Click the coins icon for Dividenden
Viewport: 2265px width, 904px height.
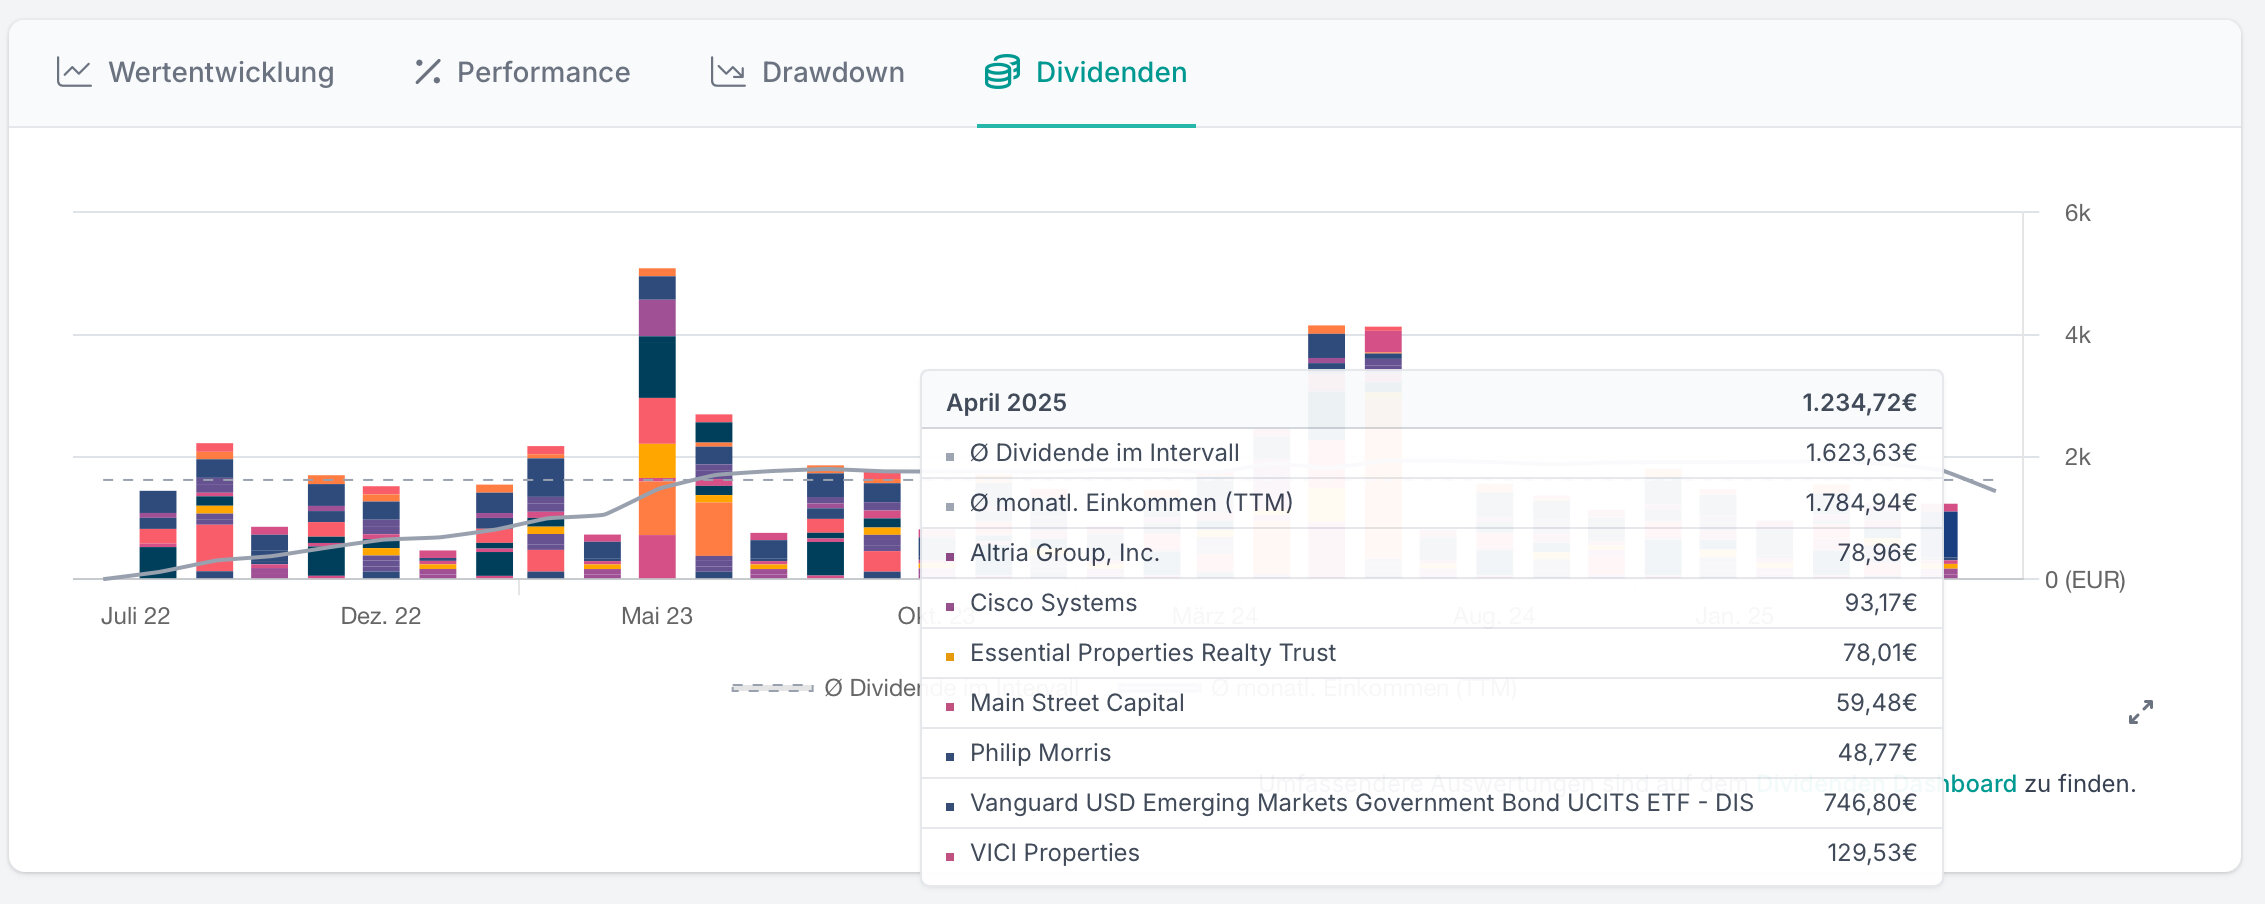coord(1002,72)
